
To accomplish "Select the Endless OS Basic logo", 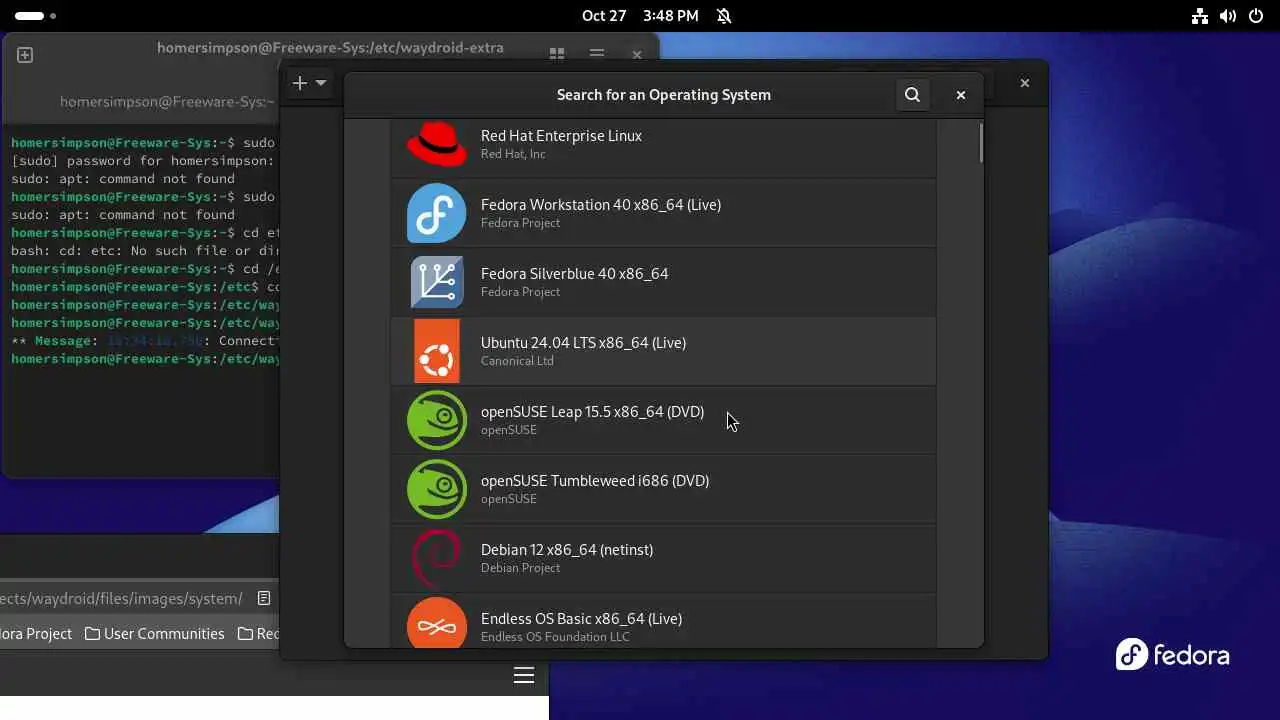I will (437, 623).
